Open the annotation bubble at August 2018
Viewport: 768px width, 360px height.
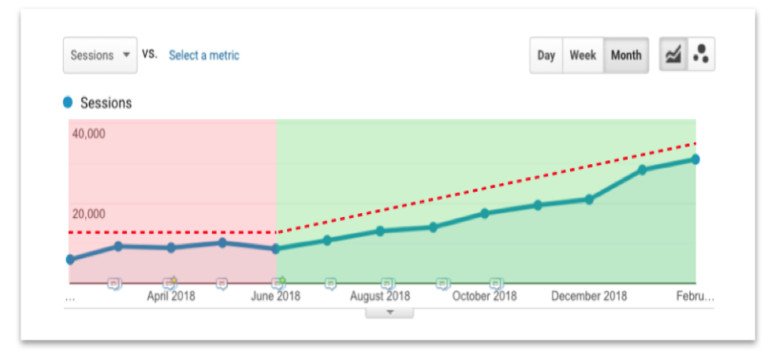[x=388, y=283]
